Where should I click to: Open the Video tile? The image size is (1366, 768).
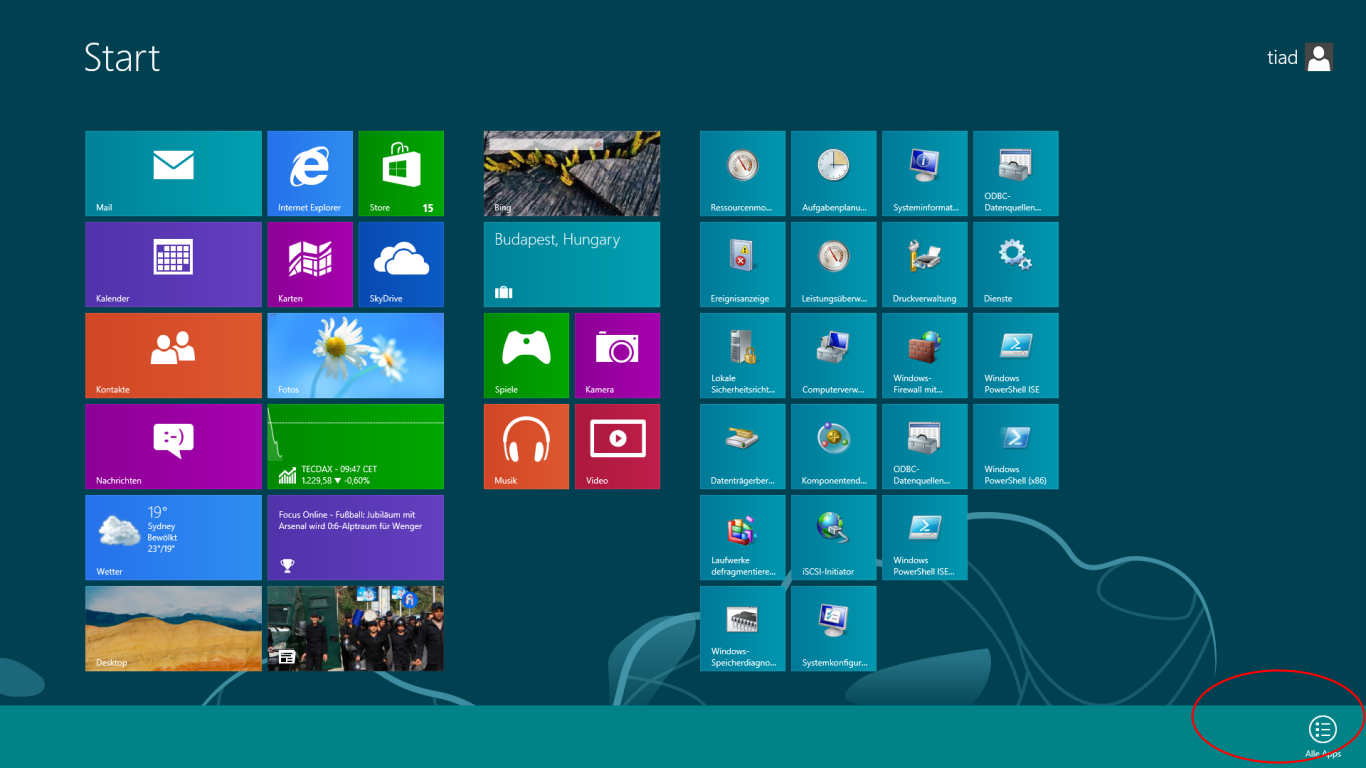617,446
